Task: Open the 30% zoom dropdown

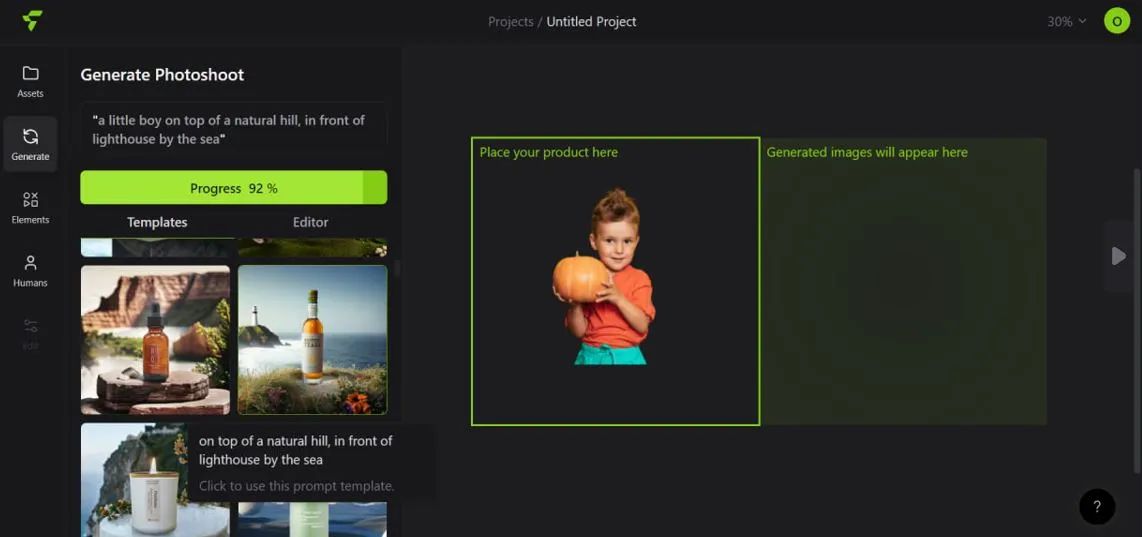Action: point(1066,21)
